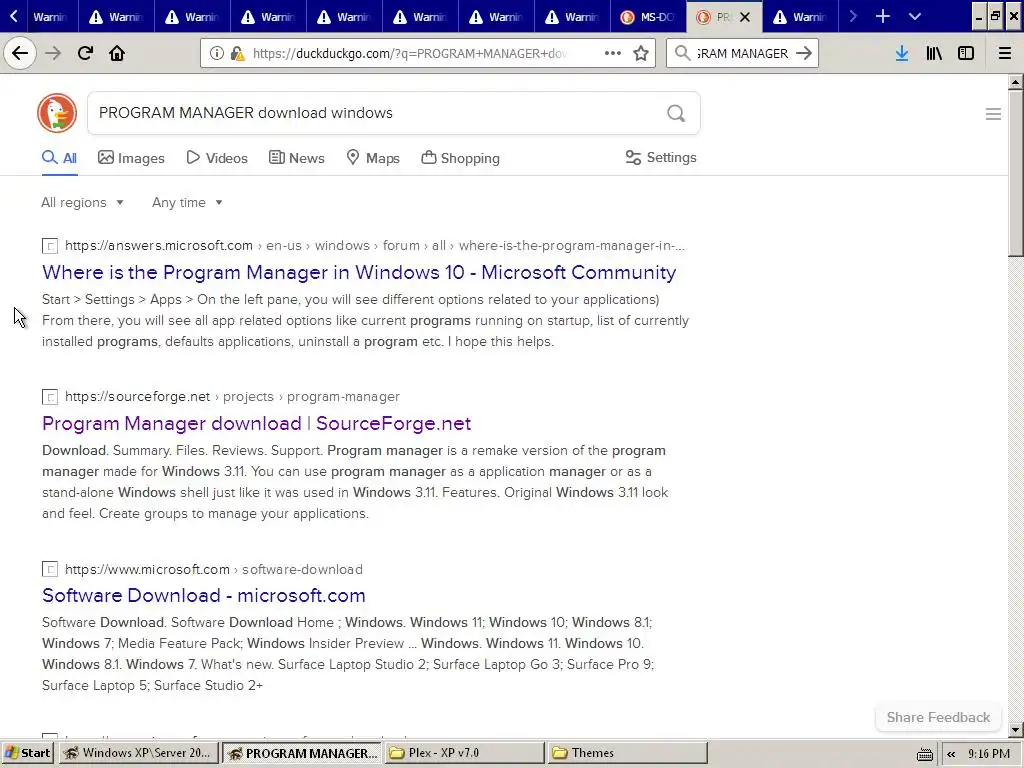Toggle the sidebar view icon
The height and width of the screenshot is (768, 1024).
[x=966, y=53]
